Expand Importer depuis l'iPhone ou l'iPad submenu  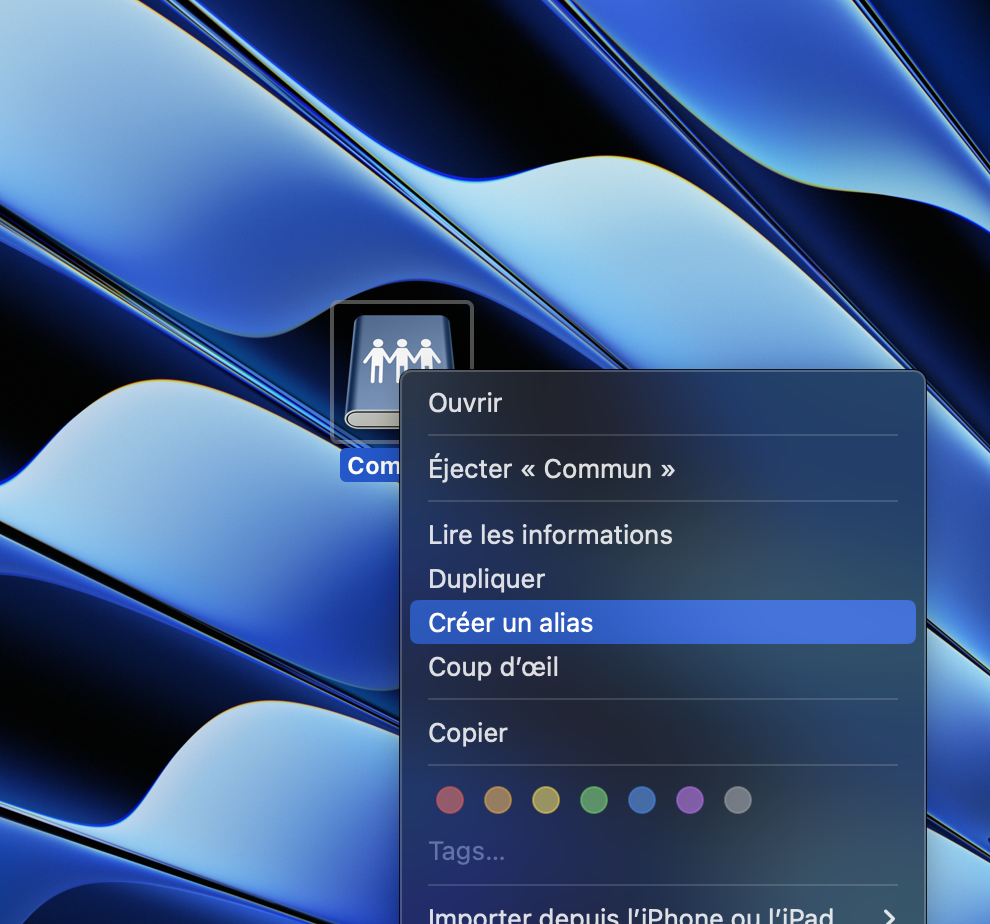(662, 915)
